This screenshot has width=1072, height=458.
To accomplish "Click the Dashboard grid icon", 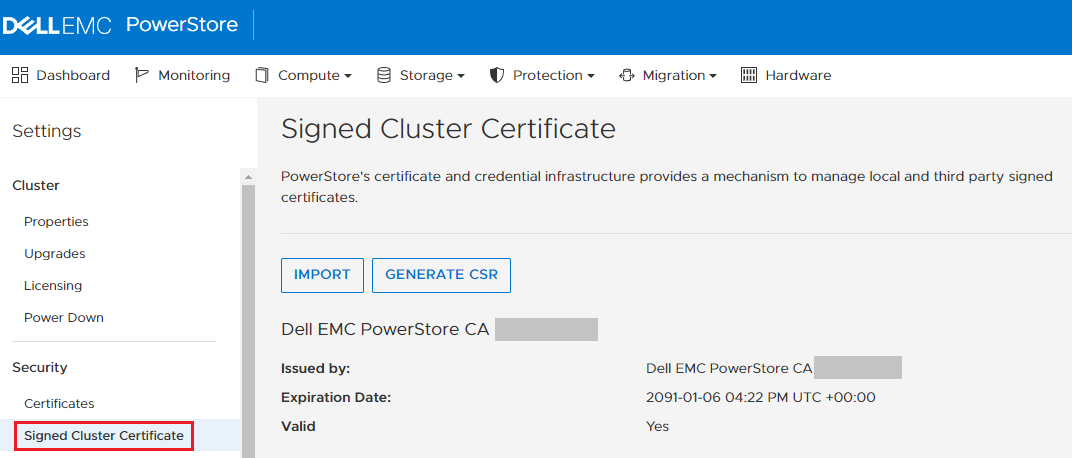I will [20, 75].
